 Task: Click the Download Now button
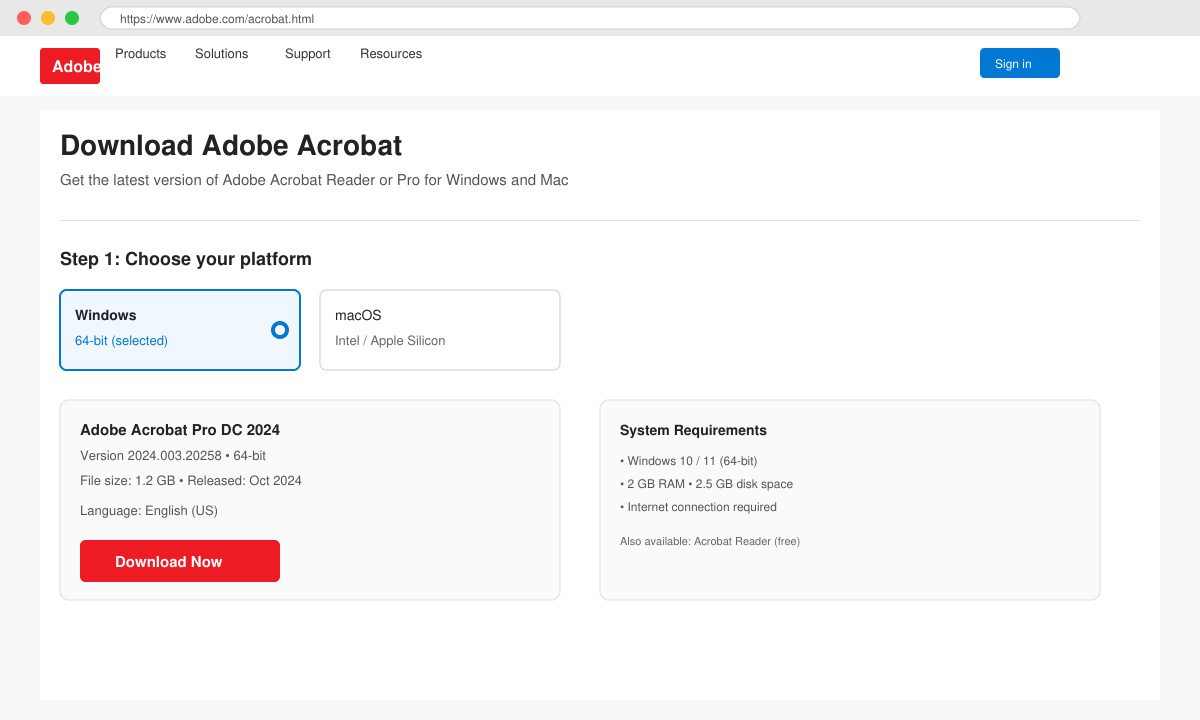tap(180, 561)
